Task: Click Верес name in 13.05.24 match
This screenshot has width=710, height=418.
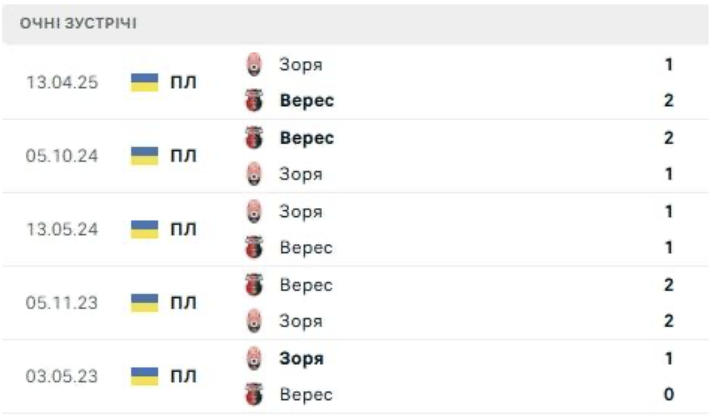Action: 306,248
